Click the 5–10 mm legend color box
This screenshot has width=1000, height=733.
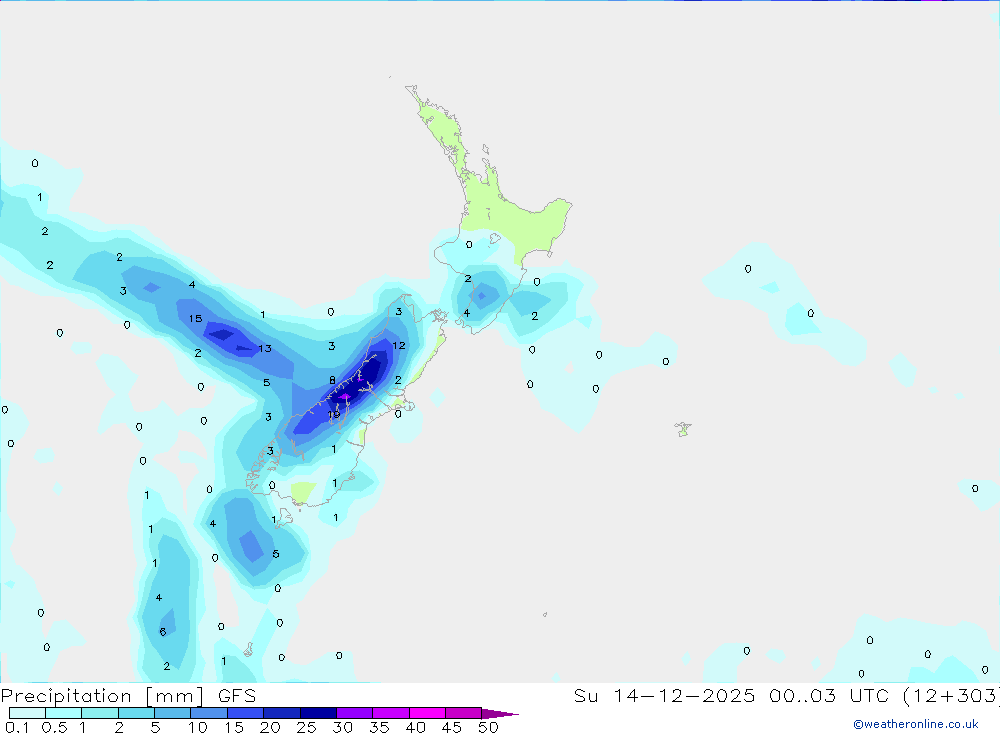tap(173, 713)
